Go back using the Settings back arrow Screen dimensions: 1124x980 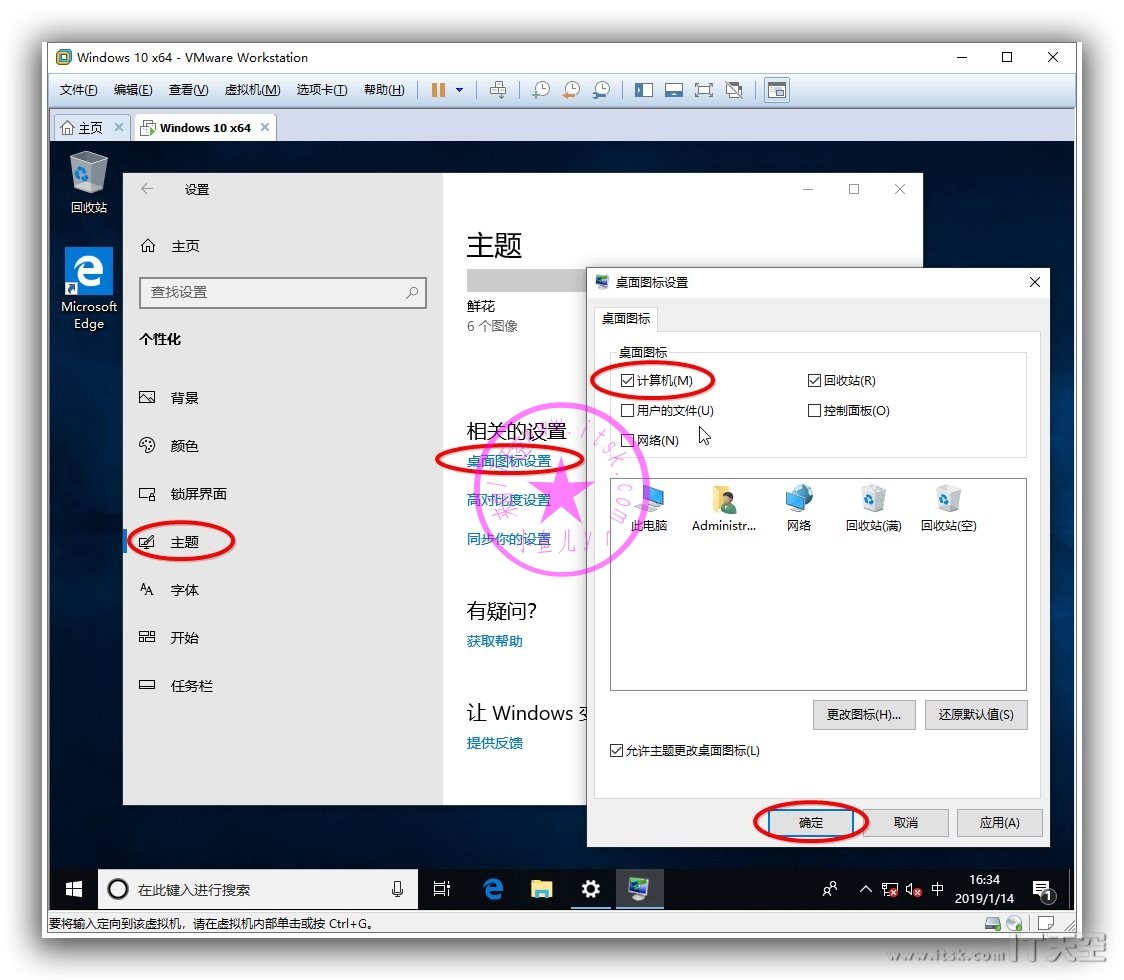click(x=147, y=189)
